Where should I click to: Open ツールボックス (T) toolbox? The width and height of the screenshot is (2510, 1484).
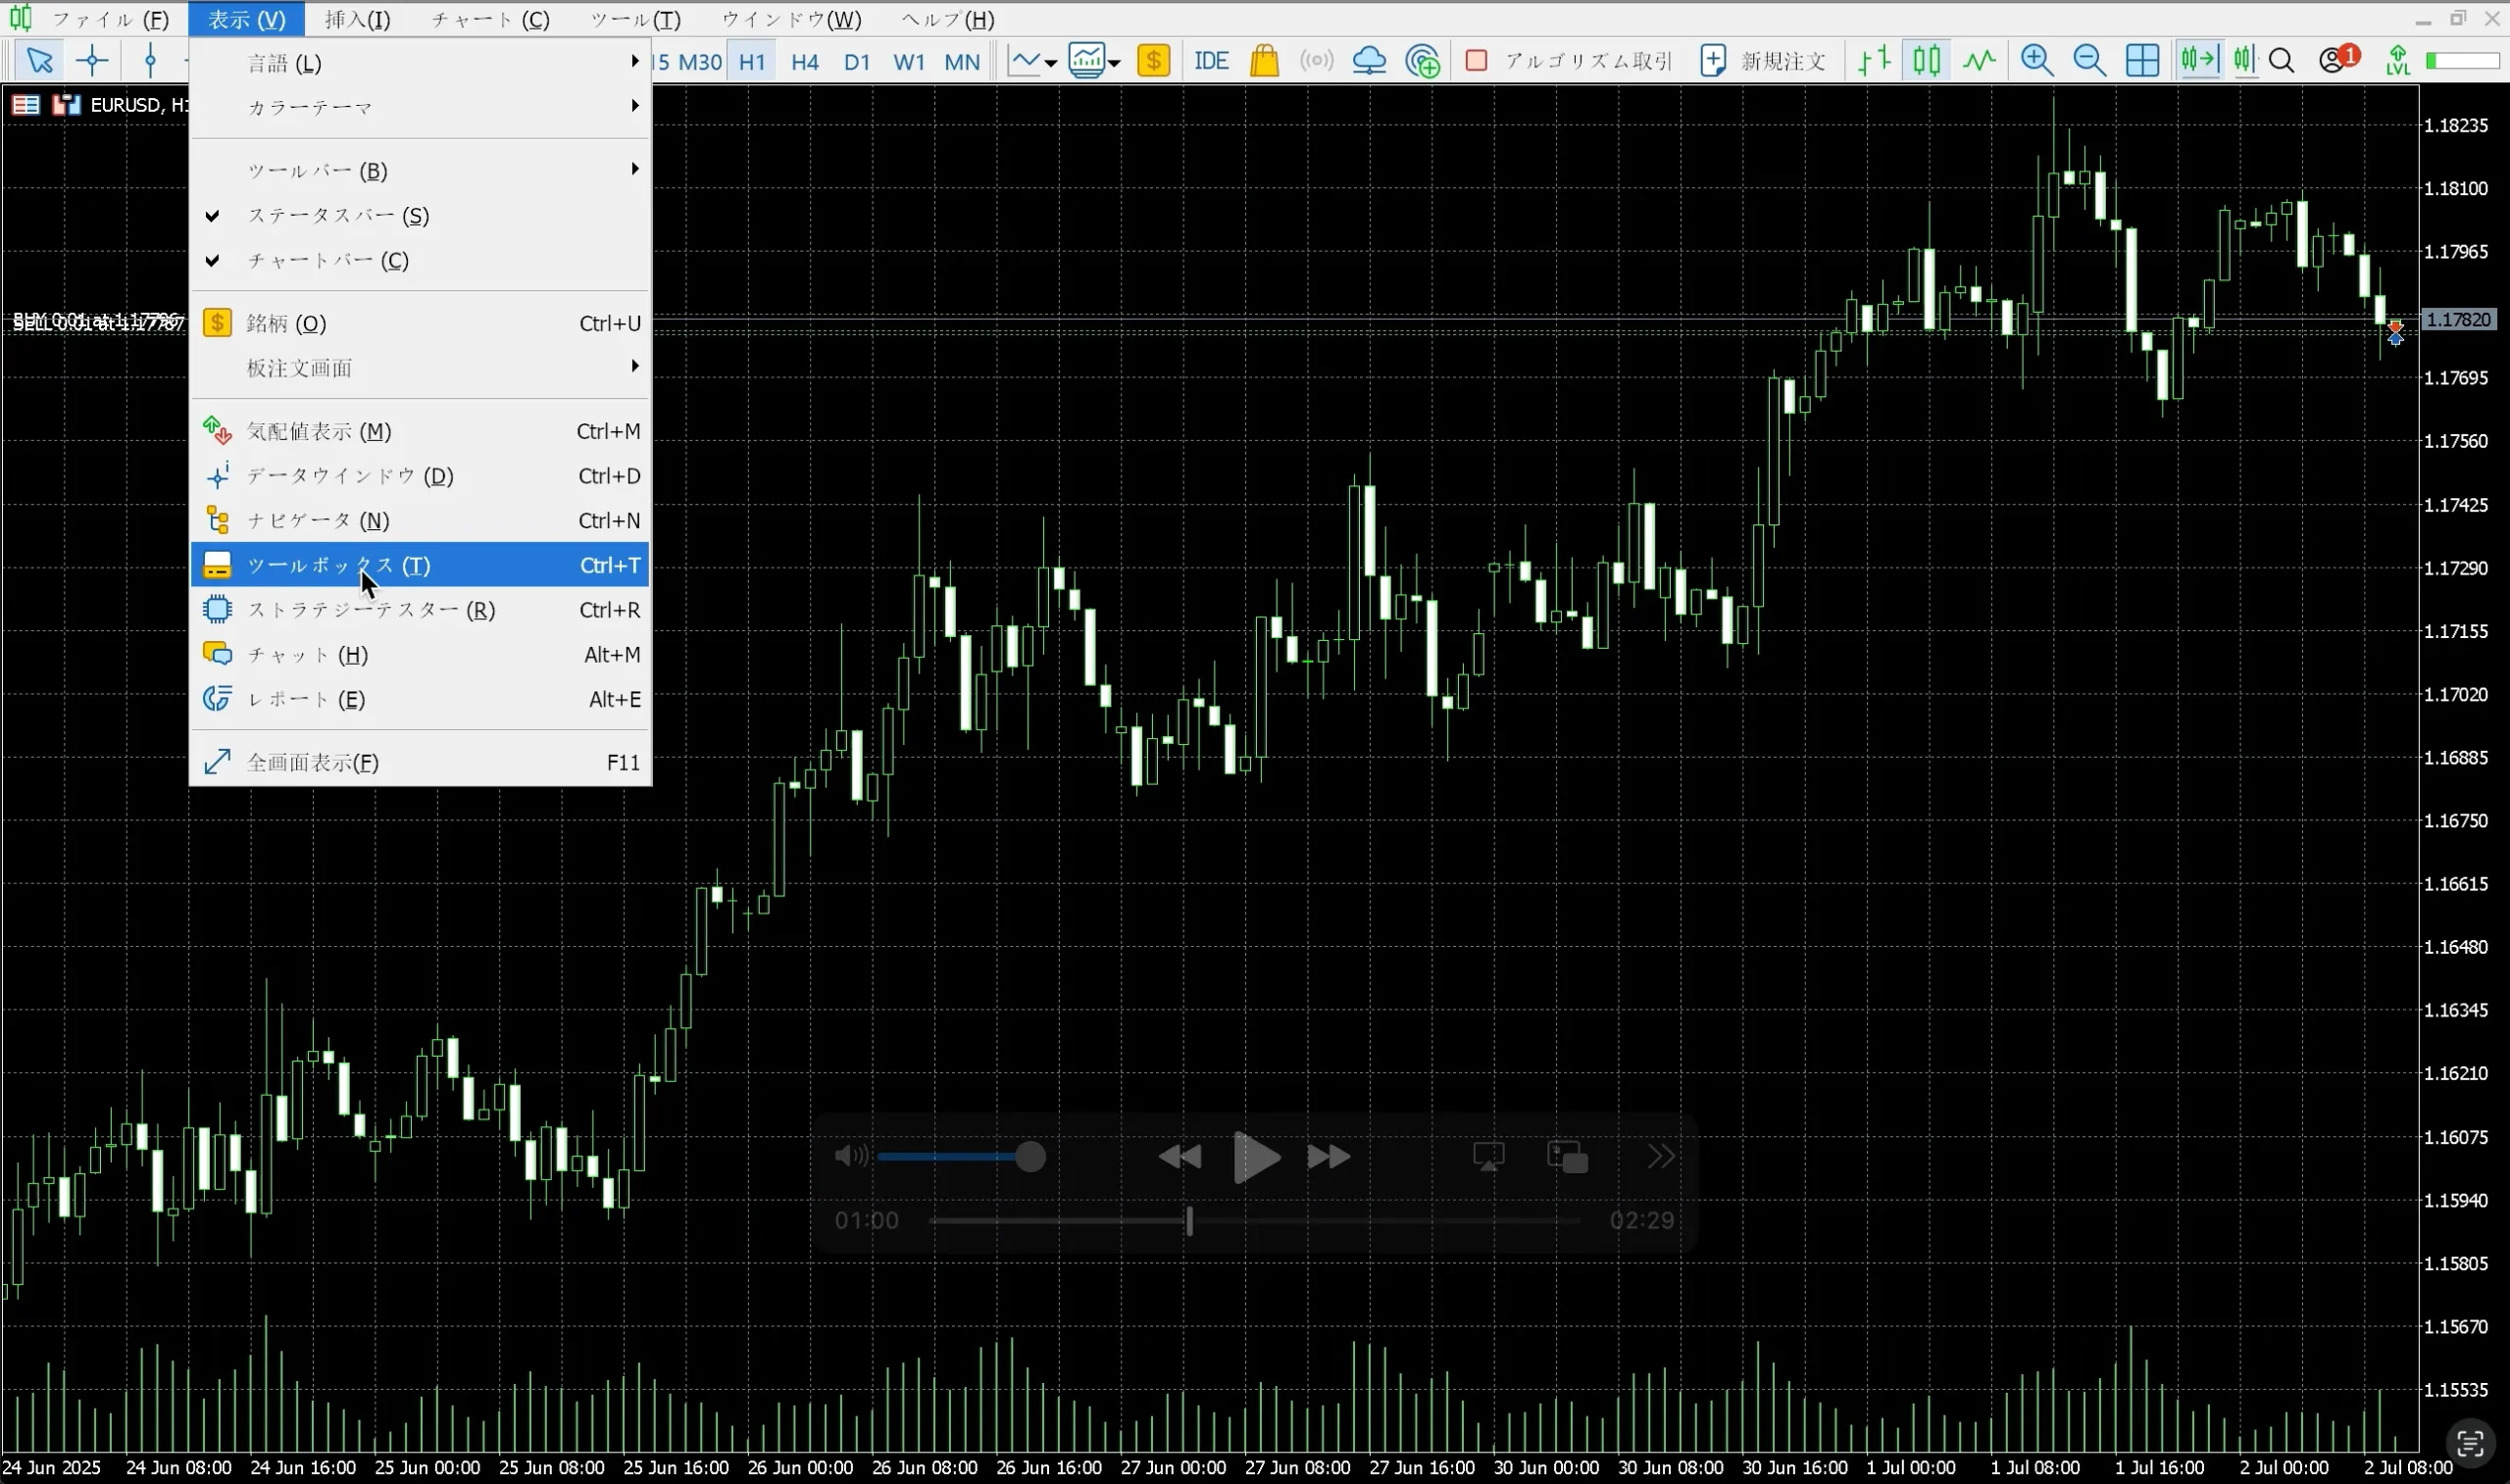(x=420, y=565)
